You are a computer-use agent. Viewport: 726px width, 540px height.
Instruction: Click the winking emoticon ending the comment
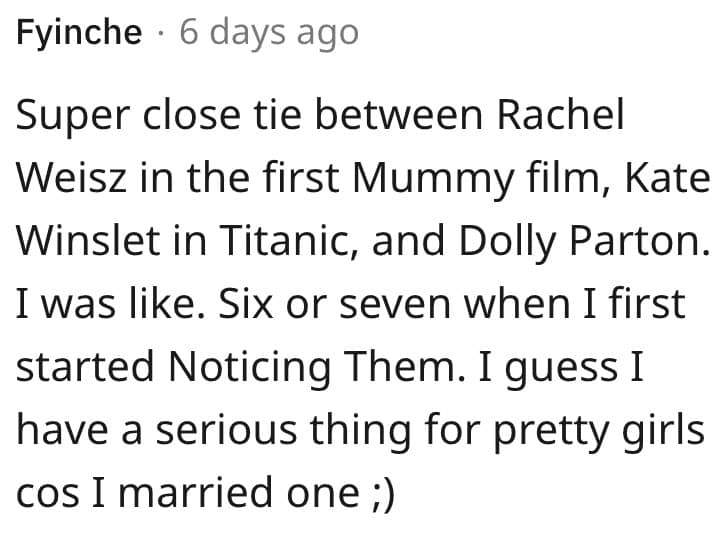point(379,494)
